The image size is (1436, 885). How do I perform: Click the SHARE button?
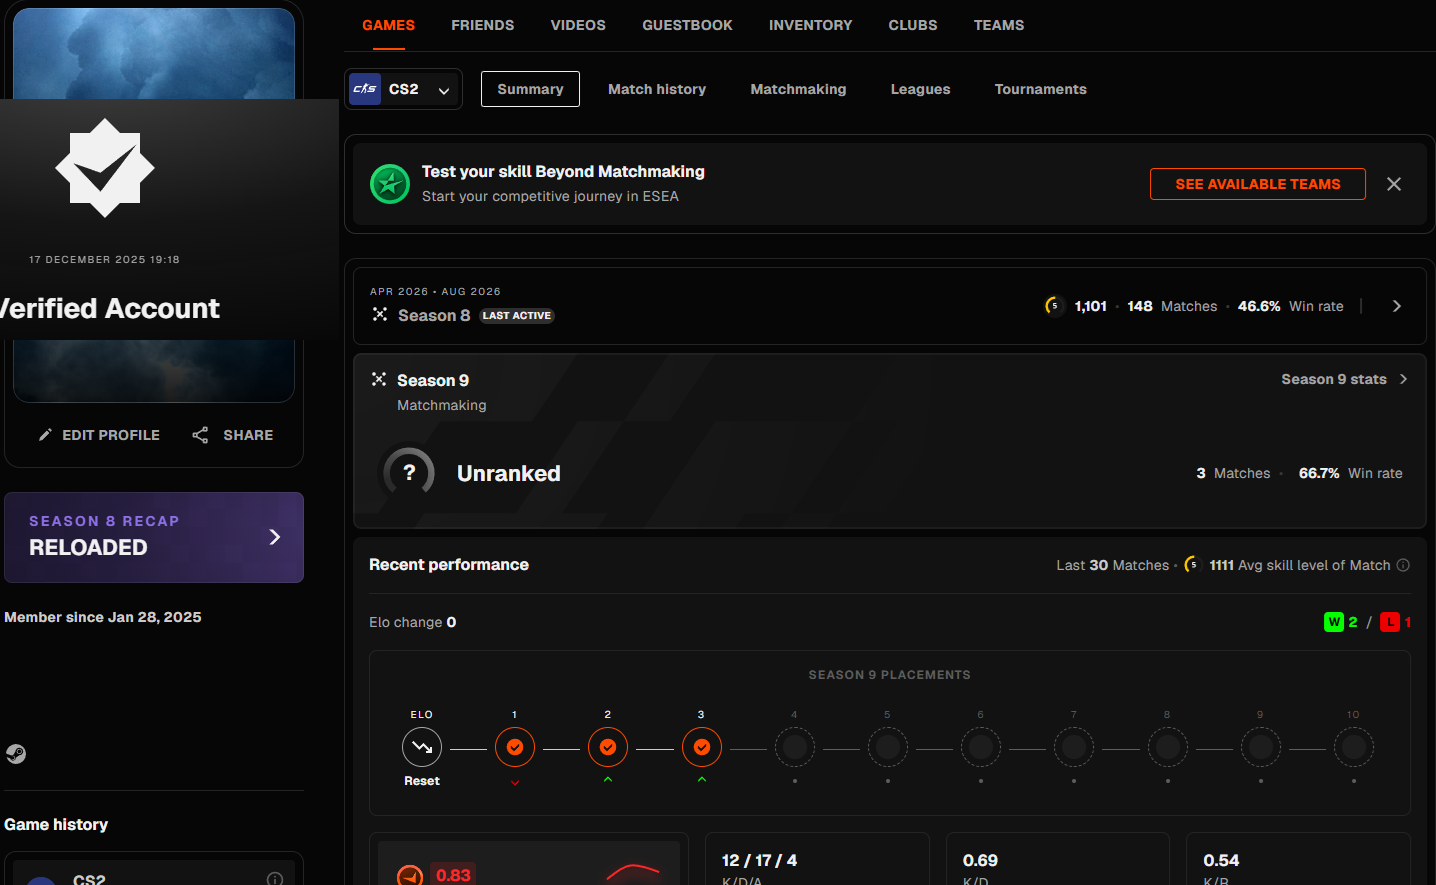pyautogui.click(x=232, y=435)
